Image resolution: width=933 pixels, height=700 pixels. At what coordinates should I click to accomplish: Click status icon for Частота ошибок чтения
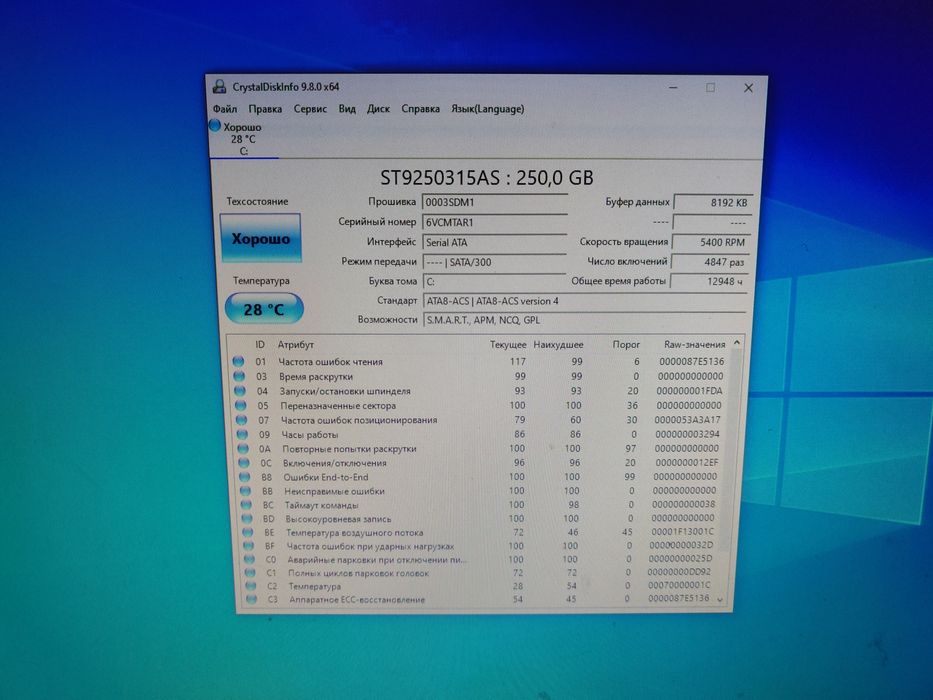tap(239, 361)
